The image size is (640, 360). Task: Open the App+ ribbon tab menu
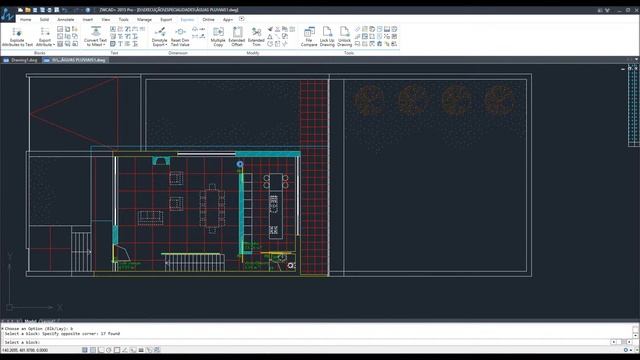tap(227, 20)
